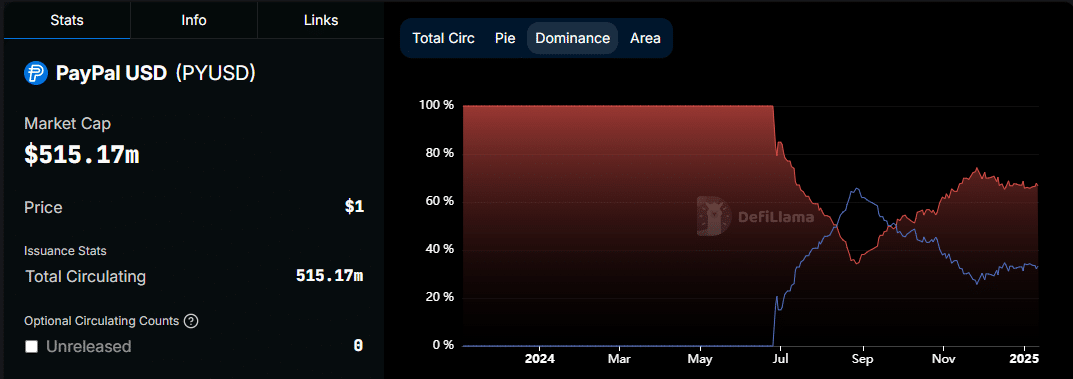Screen dimensions: 1073x379
Task: Select the Total Circ chart view
Action: point(443,38)
